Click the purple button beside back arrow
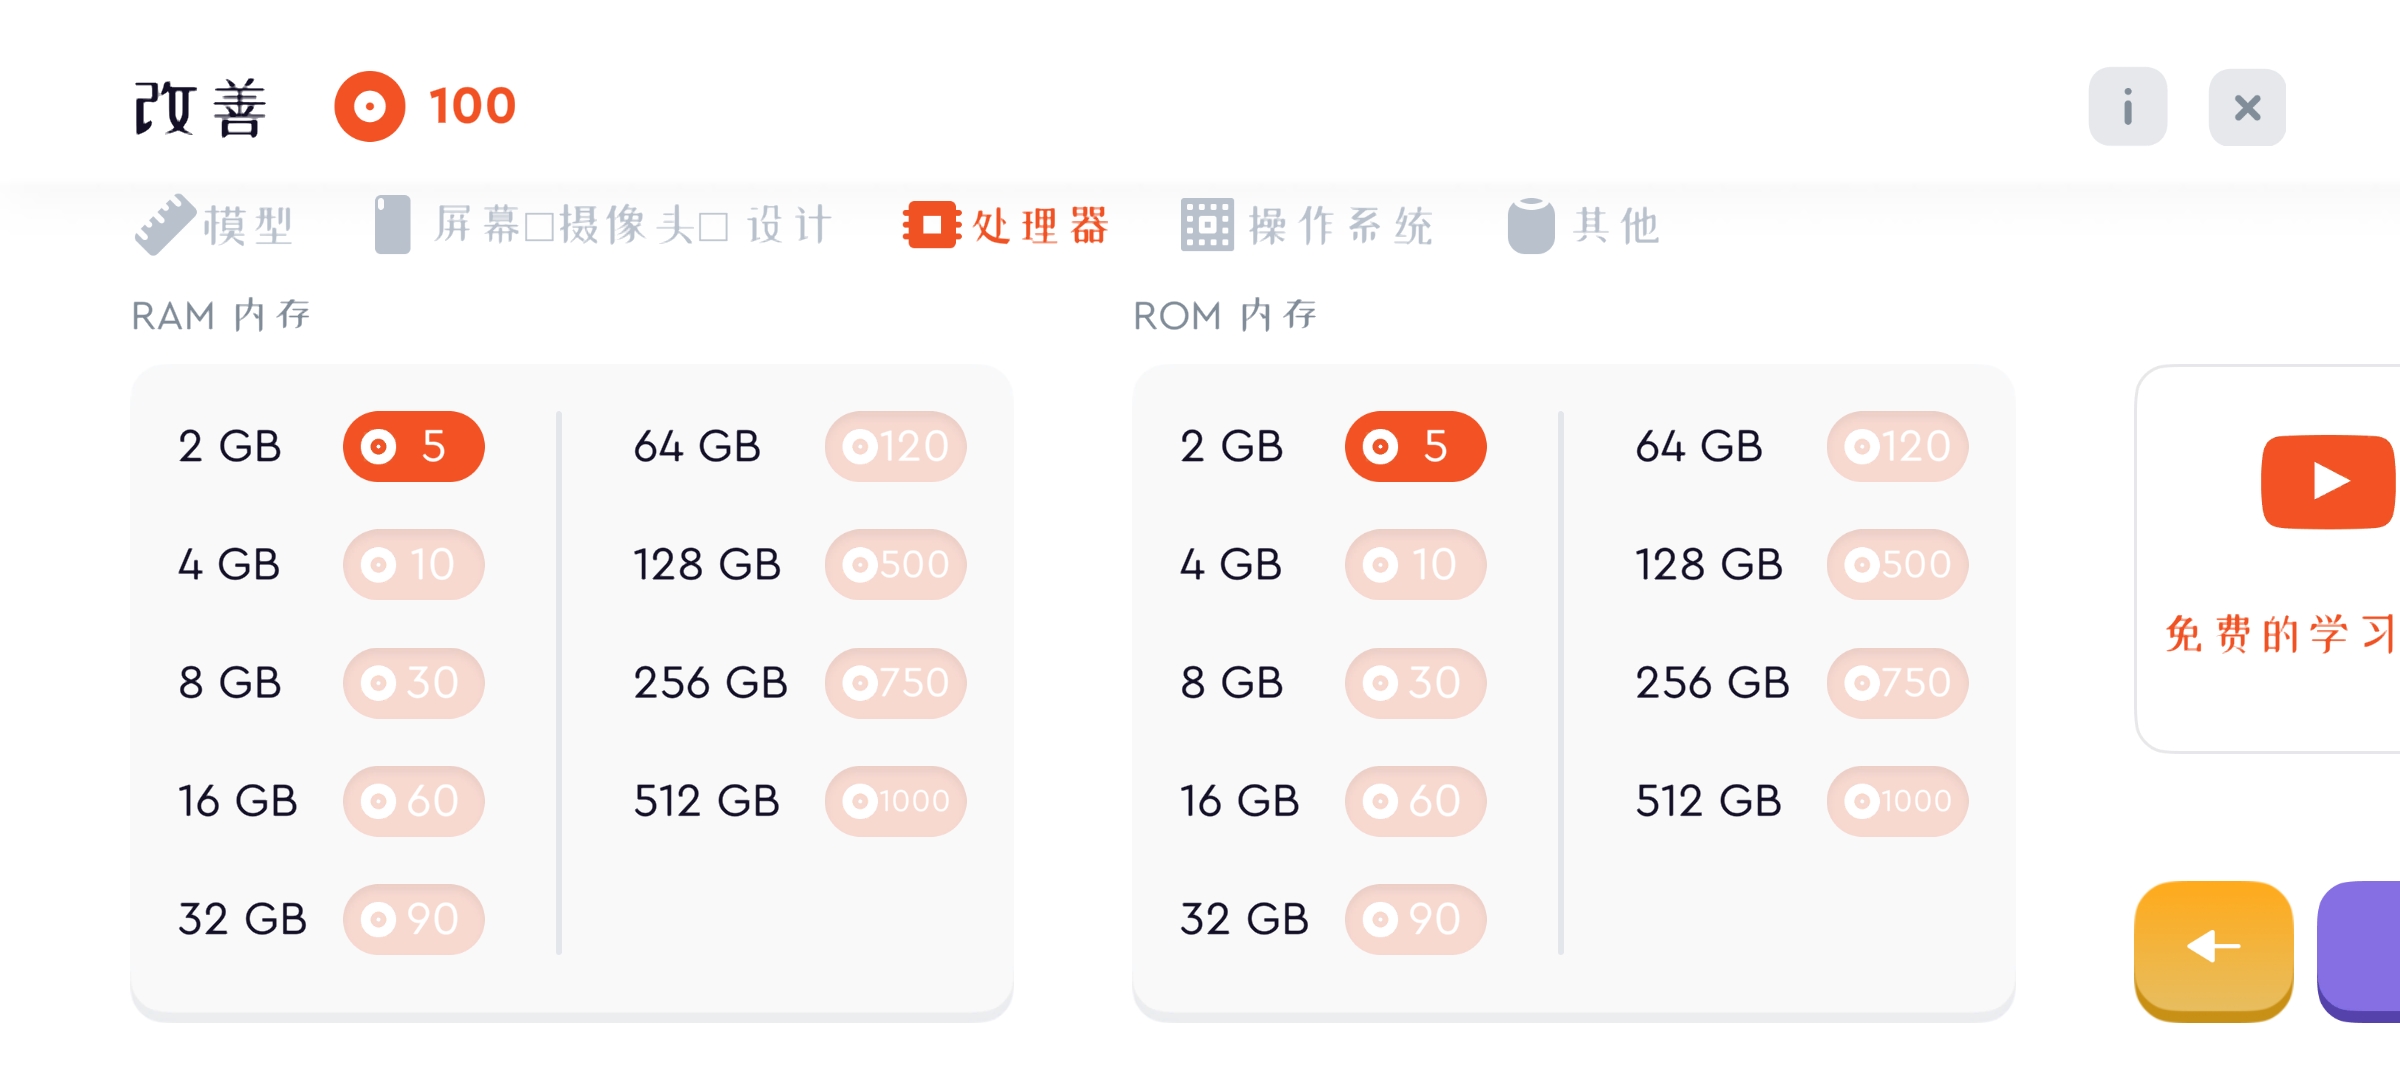Screen dimensions: 2400x1080 (x=2362, y=950)
